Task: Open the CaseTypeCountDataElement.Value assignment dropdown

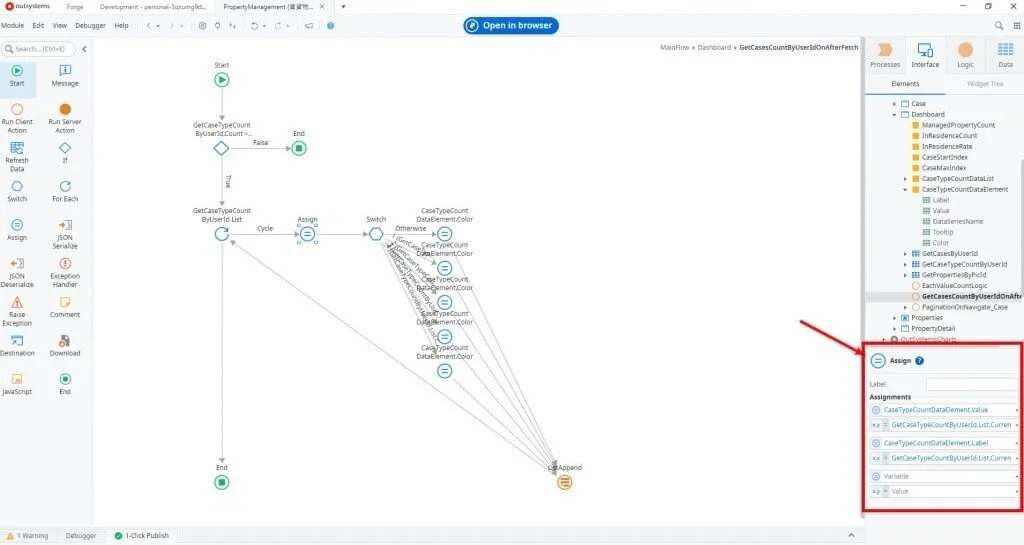Action: pos(1016,410)
